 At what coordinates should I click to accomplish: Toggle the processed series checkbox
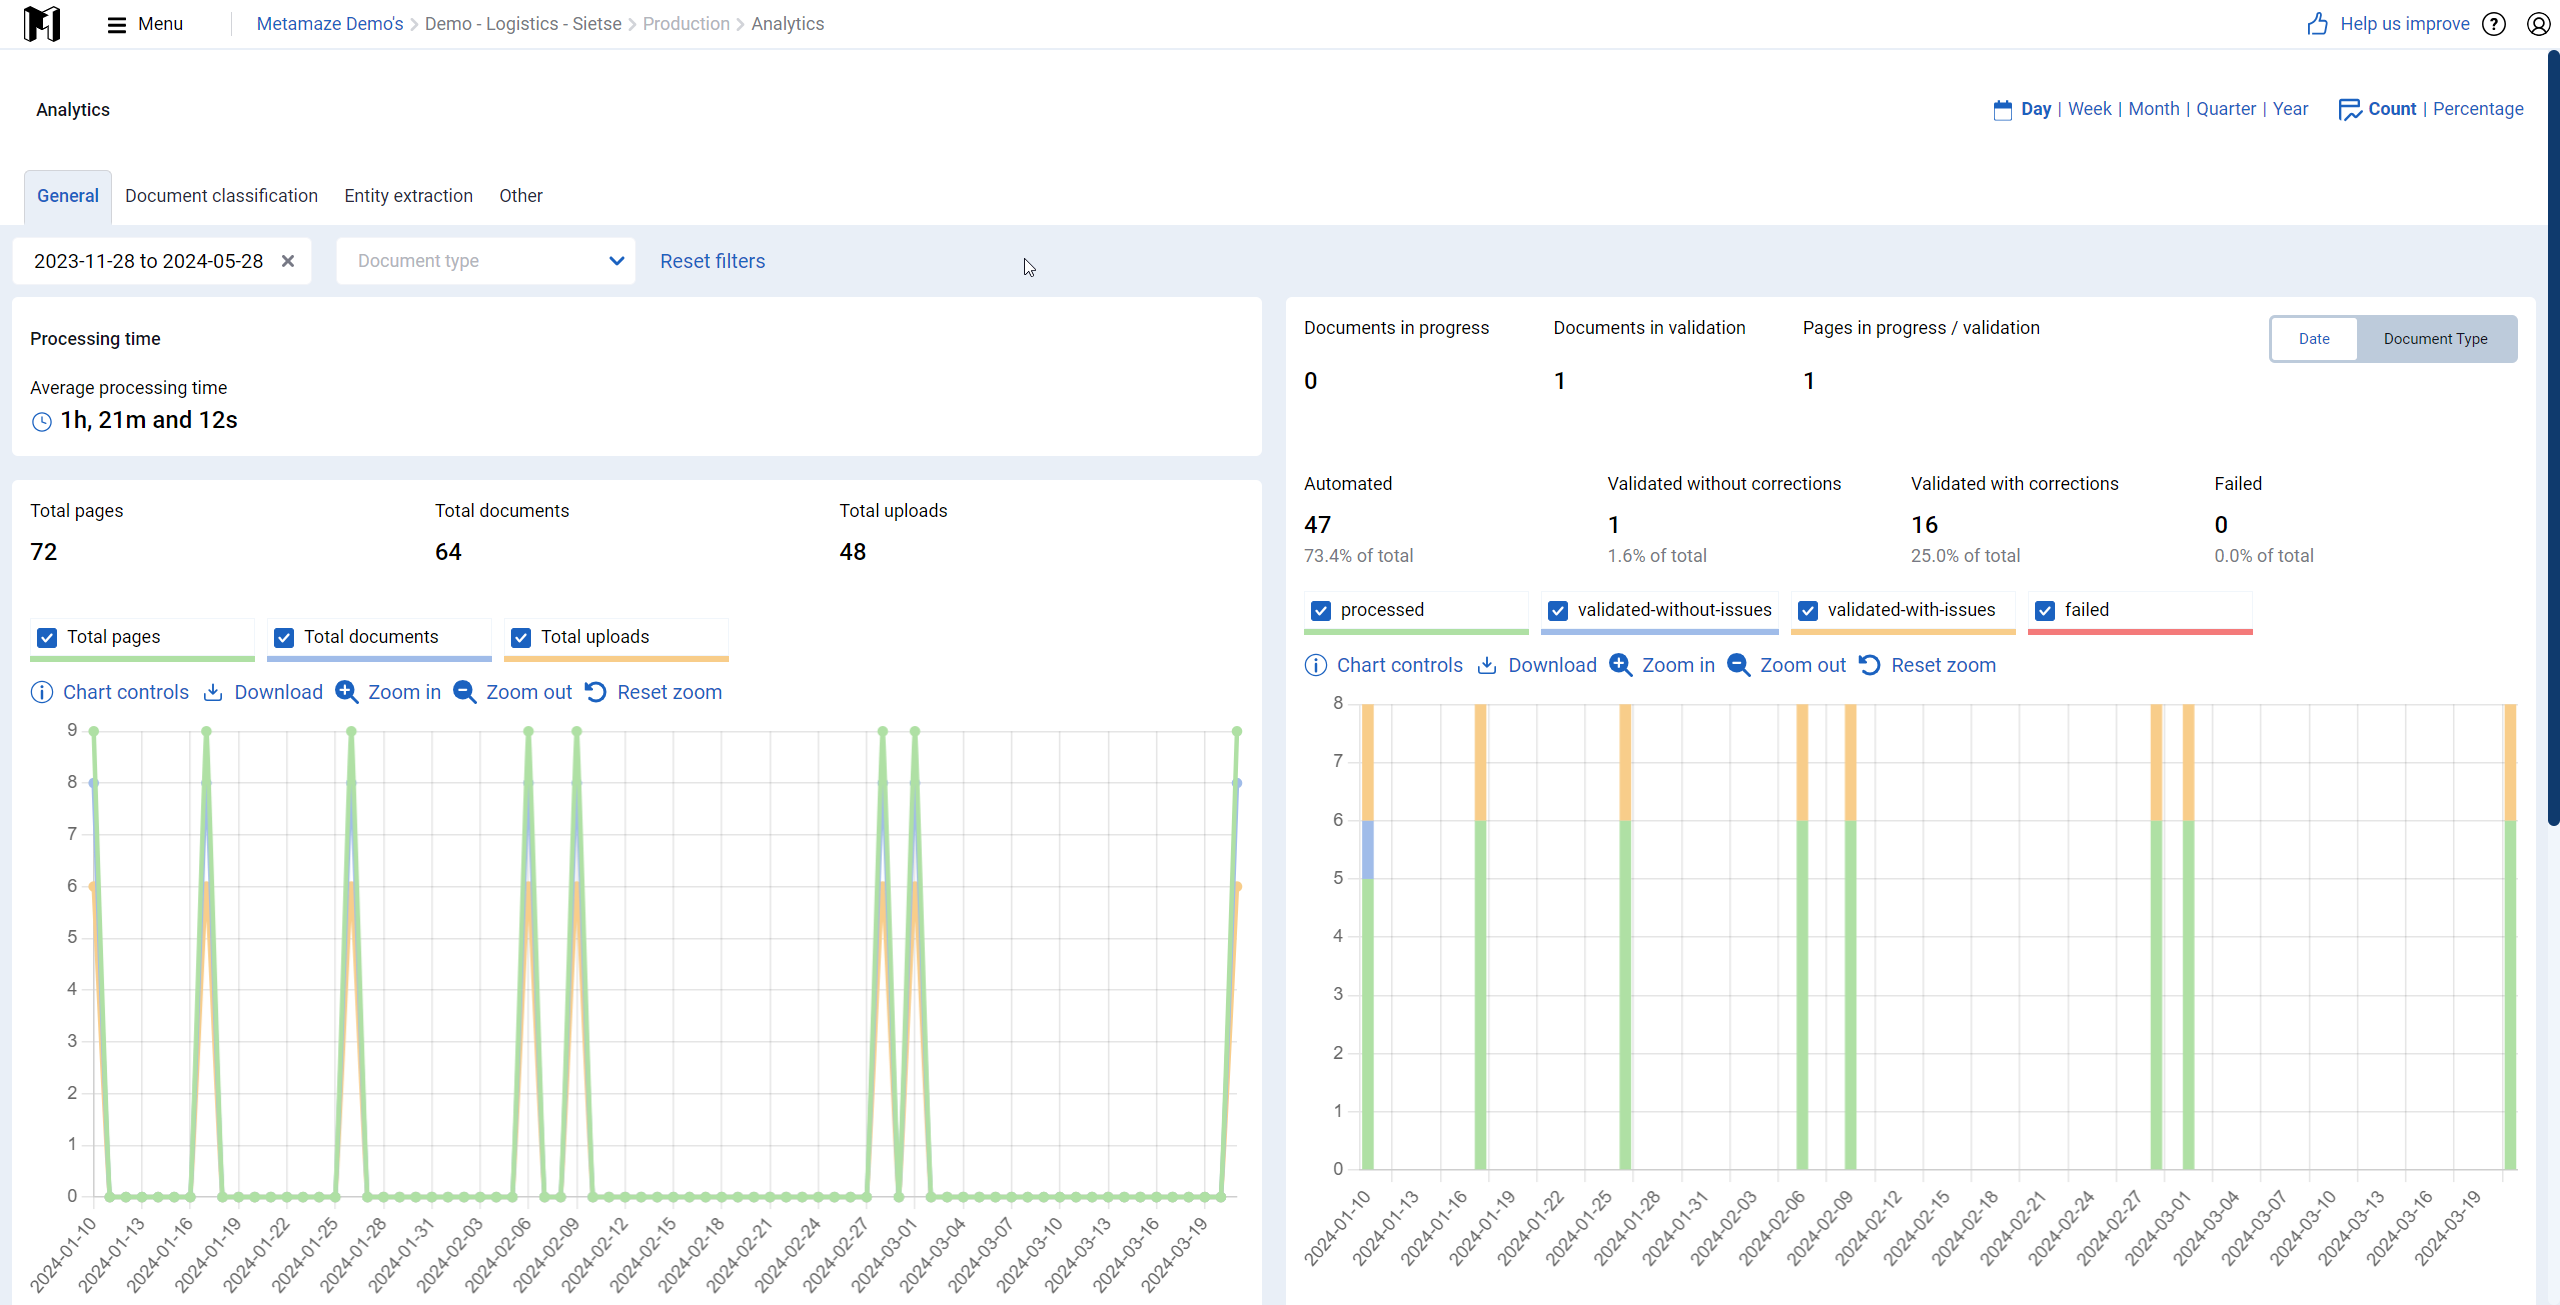point(1321,610)
